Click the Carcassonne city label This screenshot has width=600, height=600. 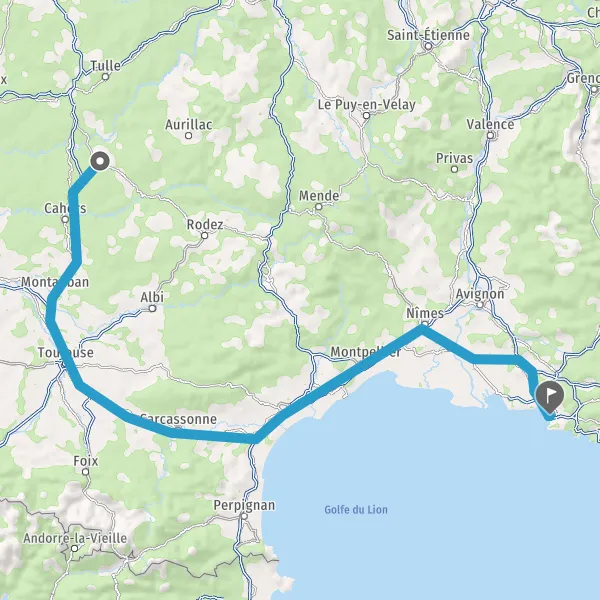[x=178, y=419]
